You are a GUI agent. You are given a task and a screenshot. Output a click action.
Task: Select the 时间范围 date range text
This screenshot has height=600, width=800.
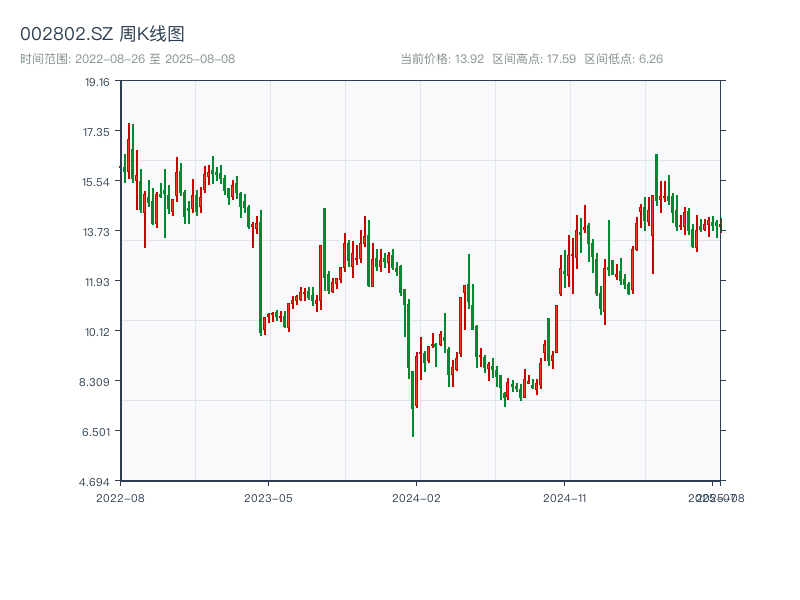(127, 59)
